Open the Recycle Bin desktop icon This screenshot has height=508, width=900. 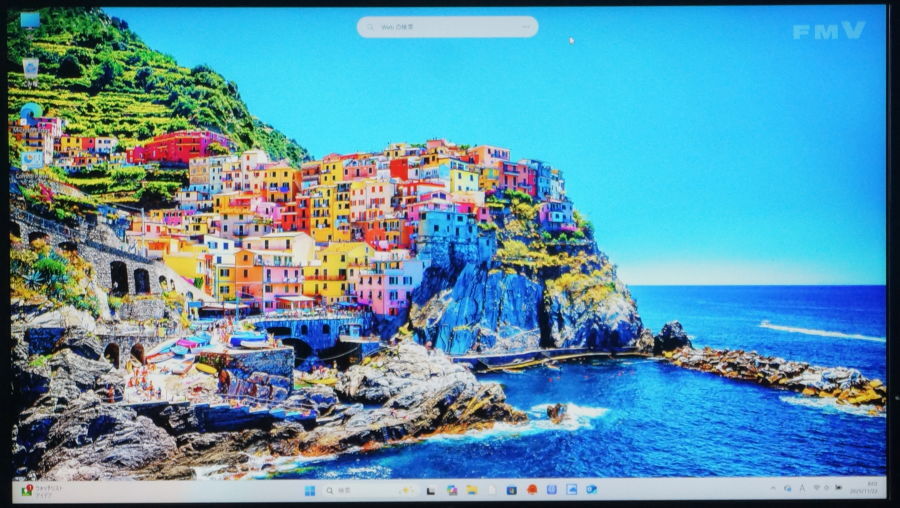tap(30, 71)
